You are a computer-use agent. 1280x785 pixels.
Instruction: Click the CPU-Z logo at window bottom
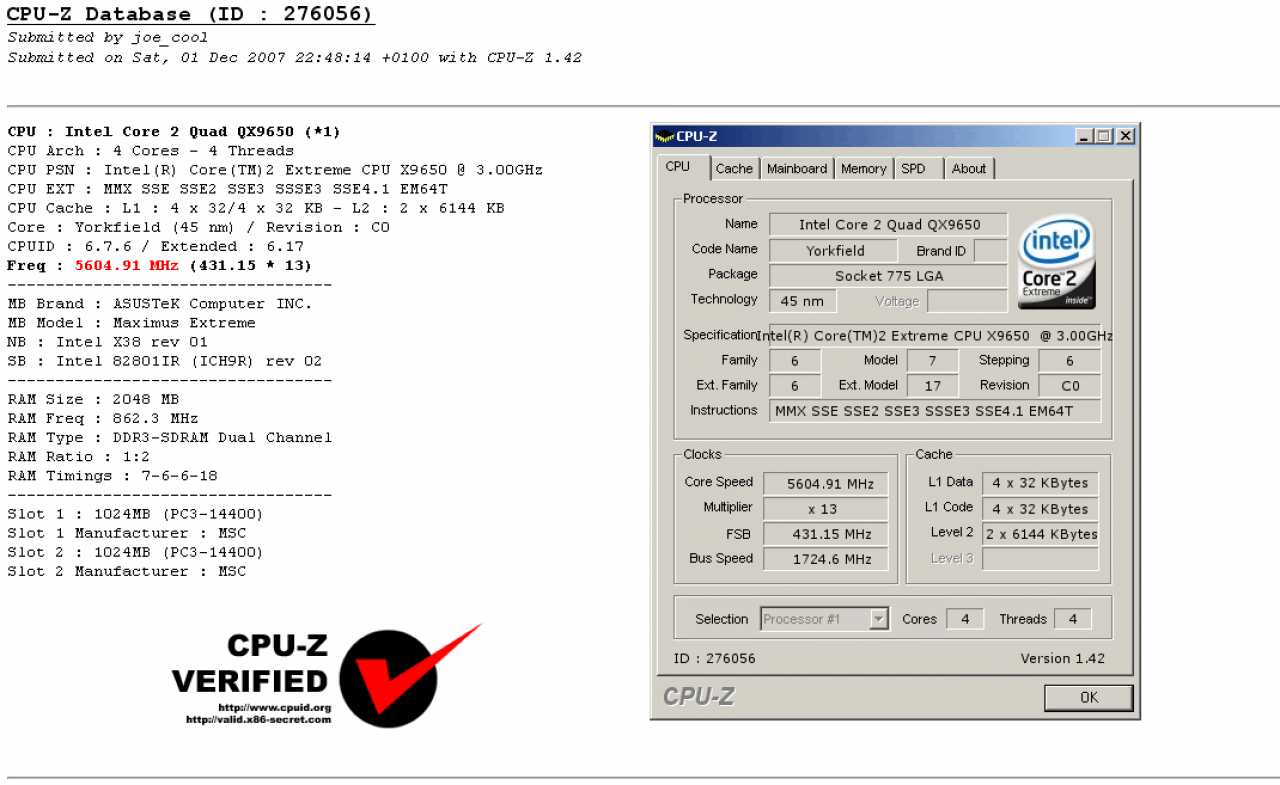(x=699, y=696)
